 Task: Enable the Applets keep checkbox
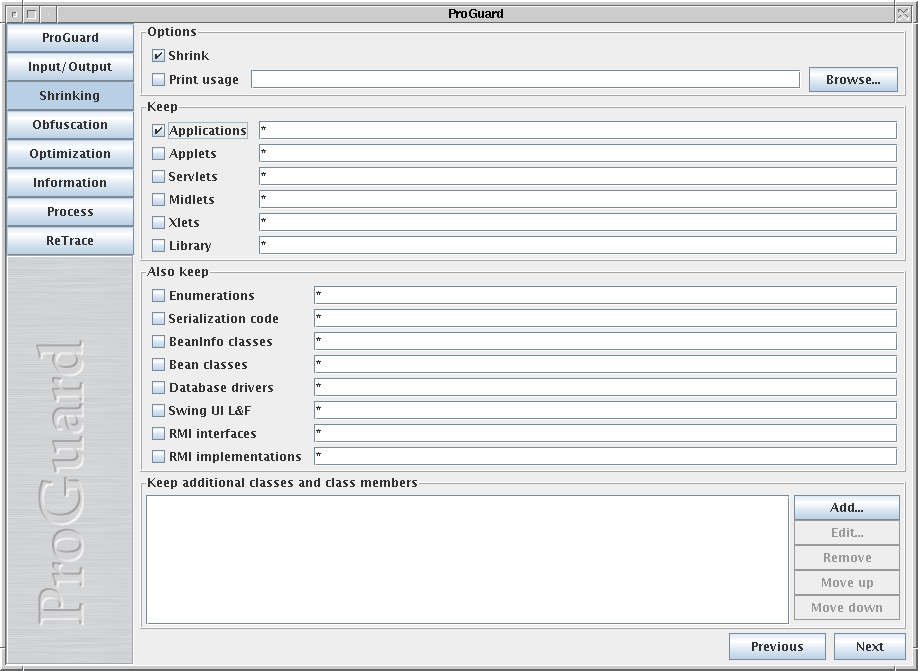159,154
